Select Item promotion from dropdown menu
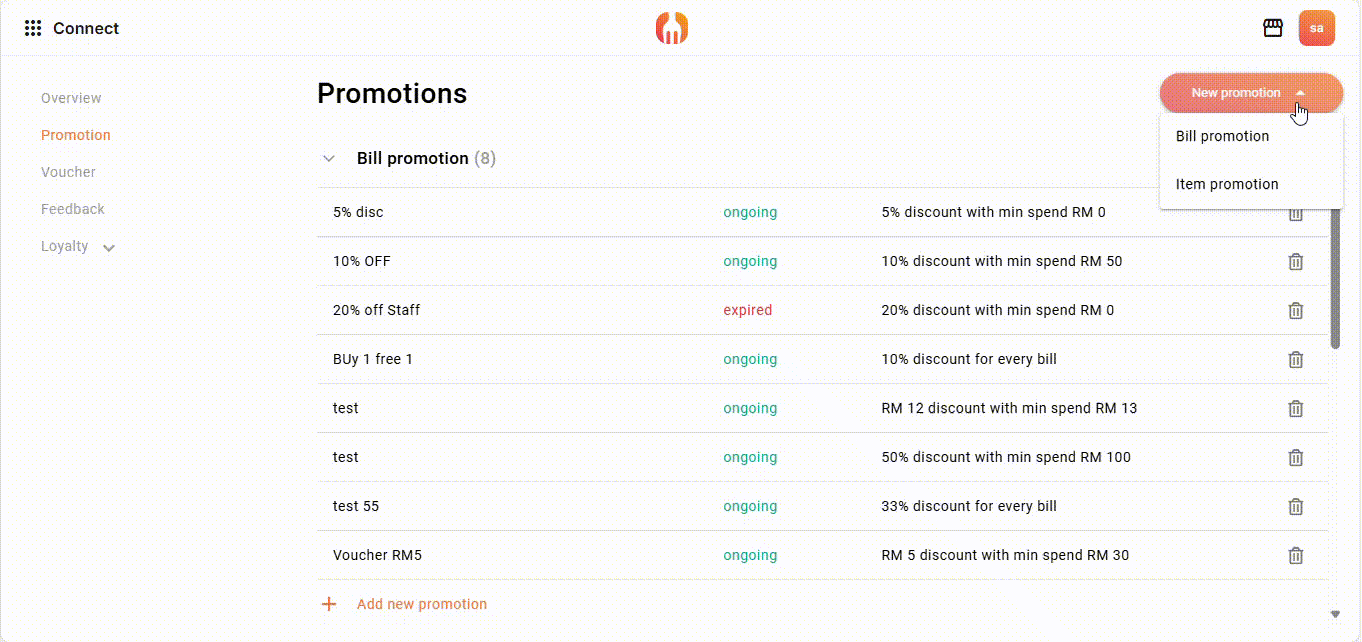This screenshot has width=1362, height=642. (x=1227, y=185)
